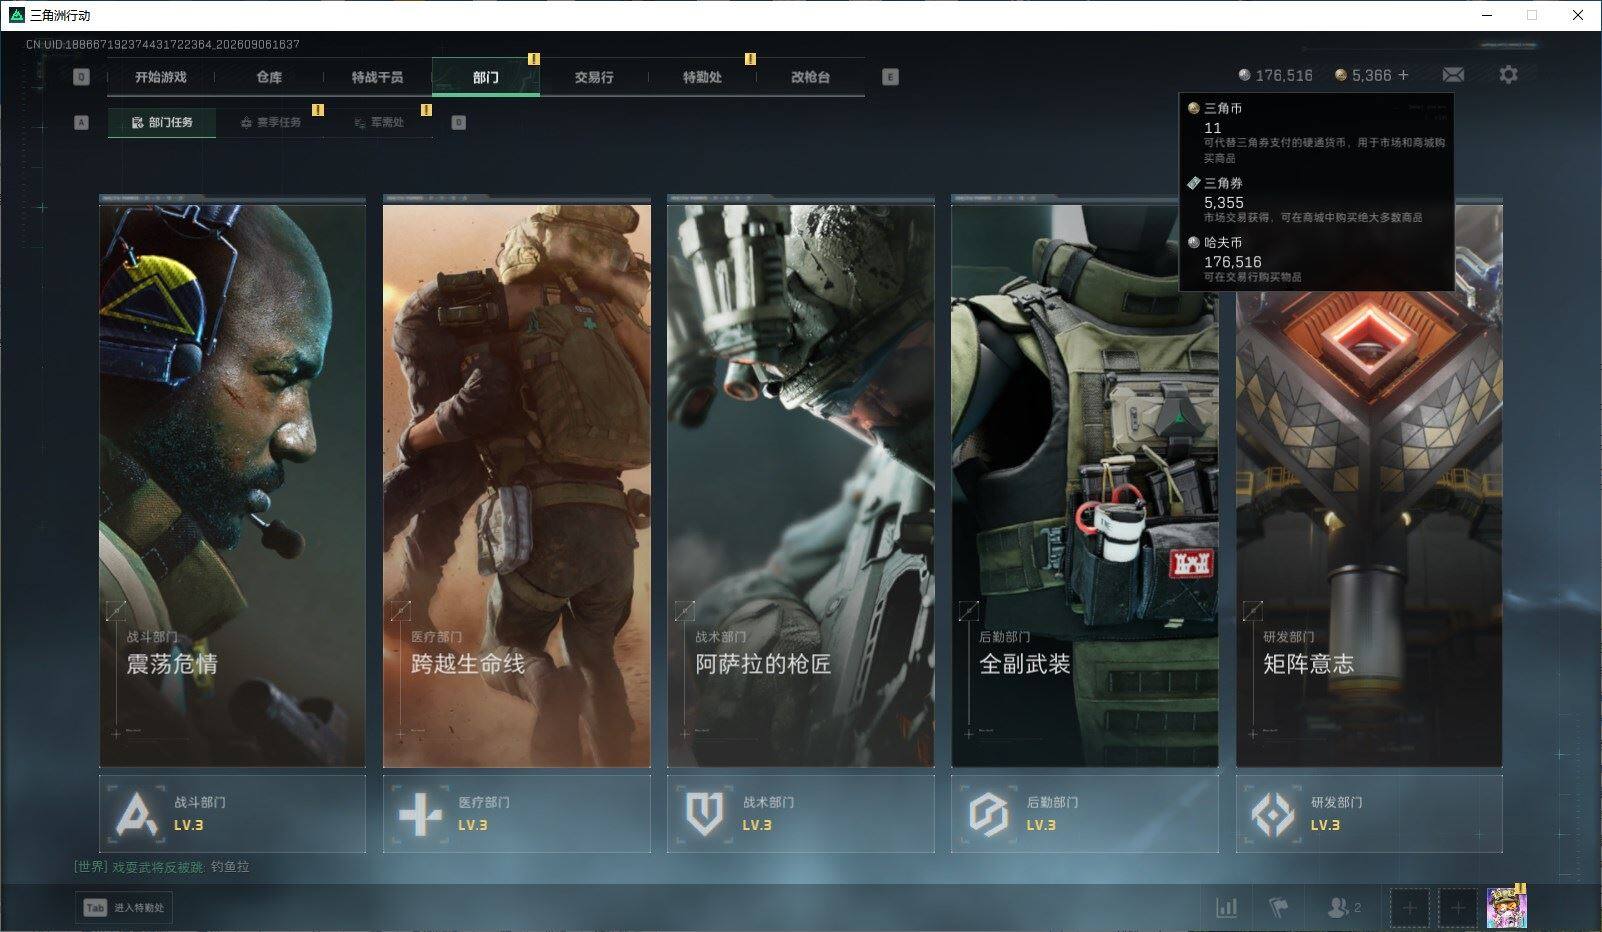Click LV.3 under 战斗部门

coord(189,825)
